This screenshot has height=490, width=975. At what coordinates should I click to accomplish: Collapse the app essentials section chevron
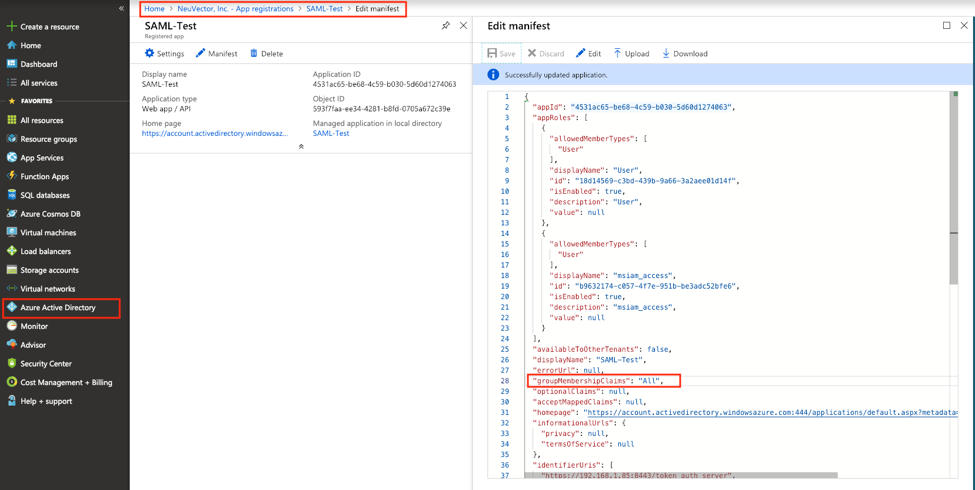point(301,147)
